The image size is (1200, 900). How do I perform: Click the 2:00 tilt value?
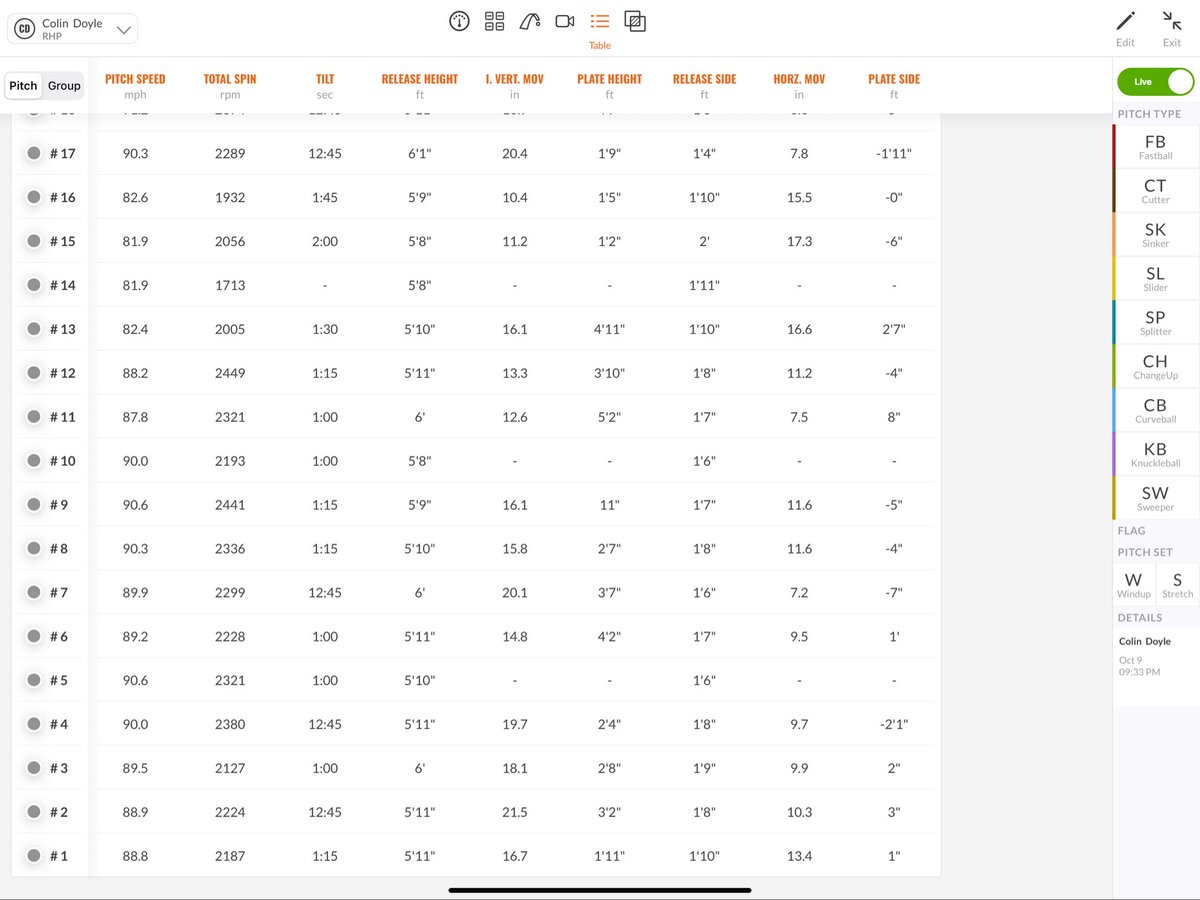coord(325,241)
